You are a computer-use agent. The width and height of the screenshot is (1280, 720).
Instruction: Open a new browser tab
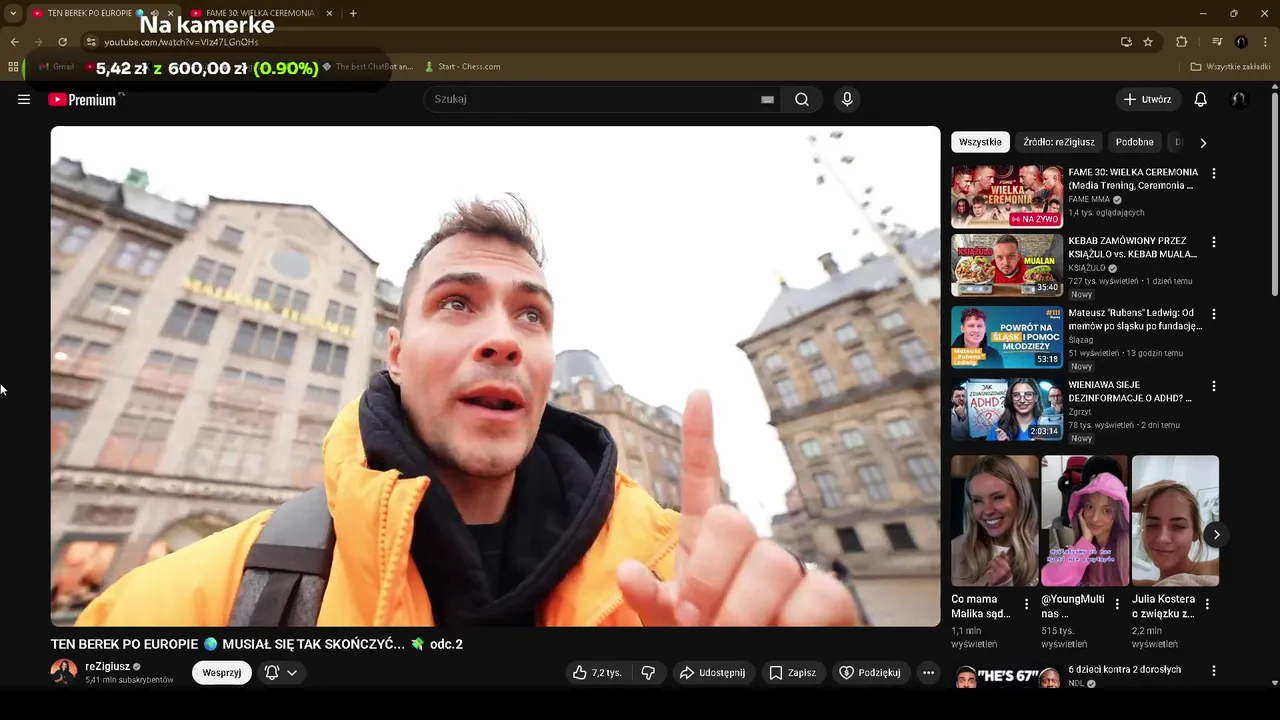[353, 13]
